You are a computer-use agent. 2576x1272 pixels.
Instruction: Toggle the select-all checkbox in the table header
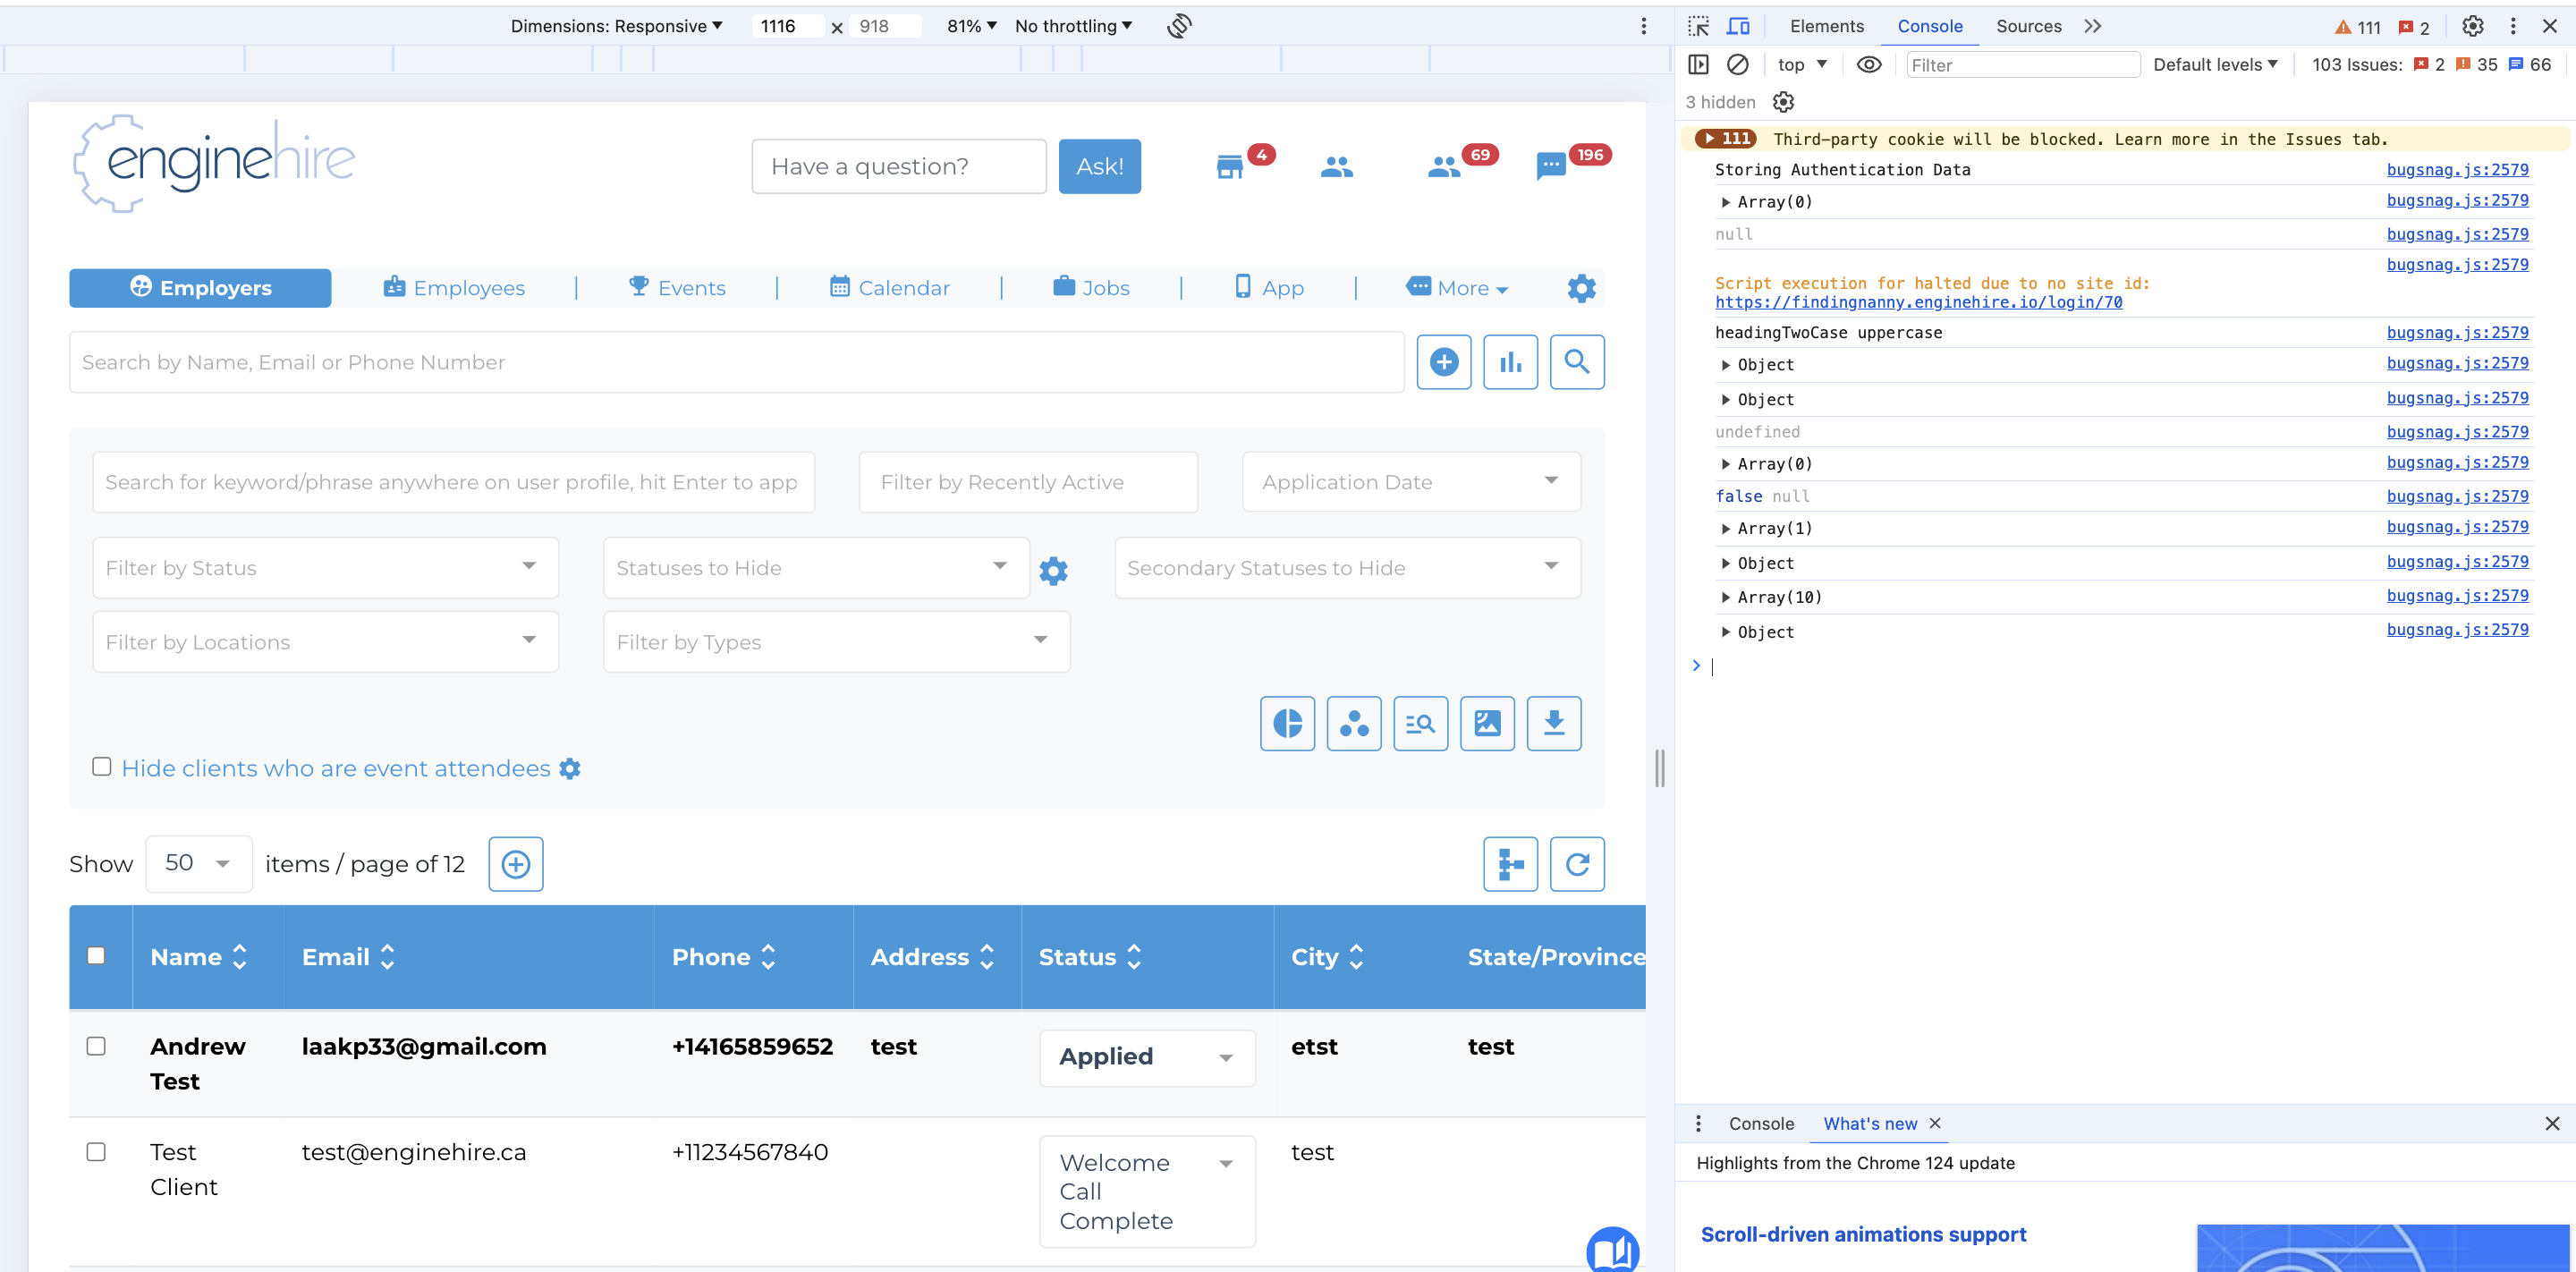click(x=97, y=956)
